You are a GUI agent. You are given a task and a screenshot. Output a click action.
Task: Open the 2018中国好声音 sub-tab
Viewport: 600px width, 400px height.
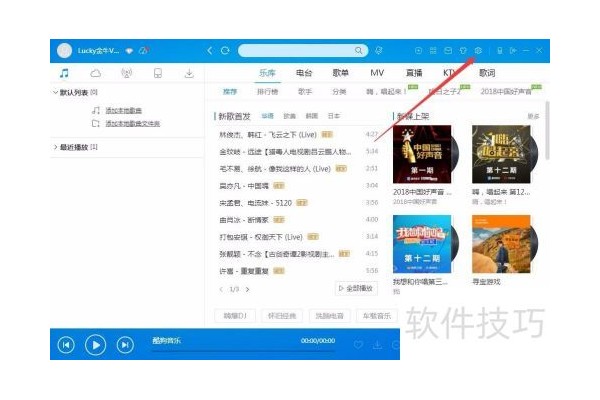pyautogui.click(x=506, y=91)
